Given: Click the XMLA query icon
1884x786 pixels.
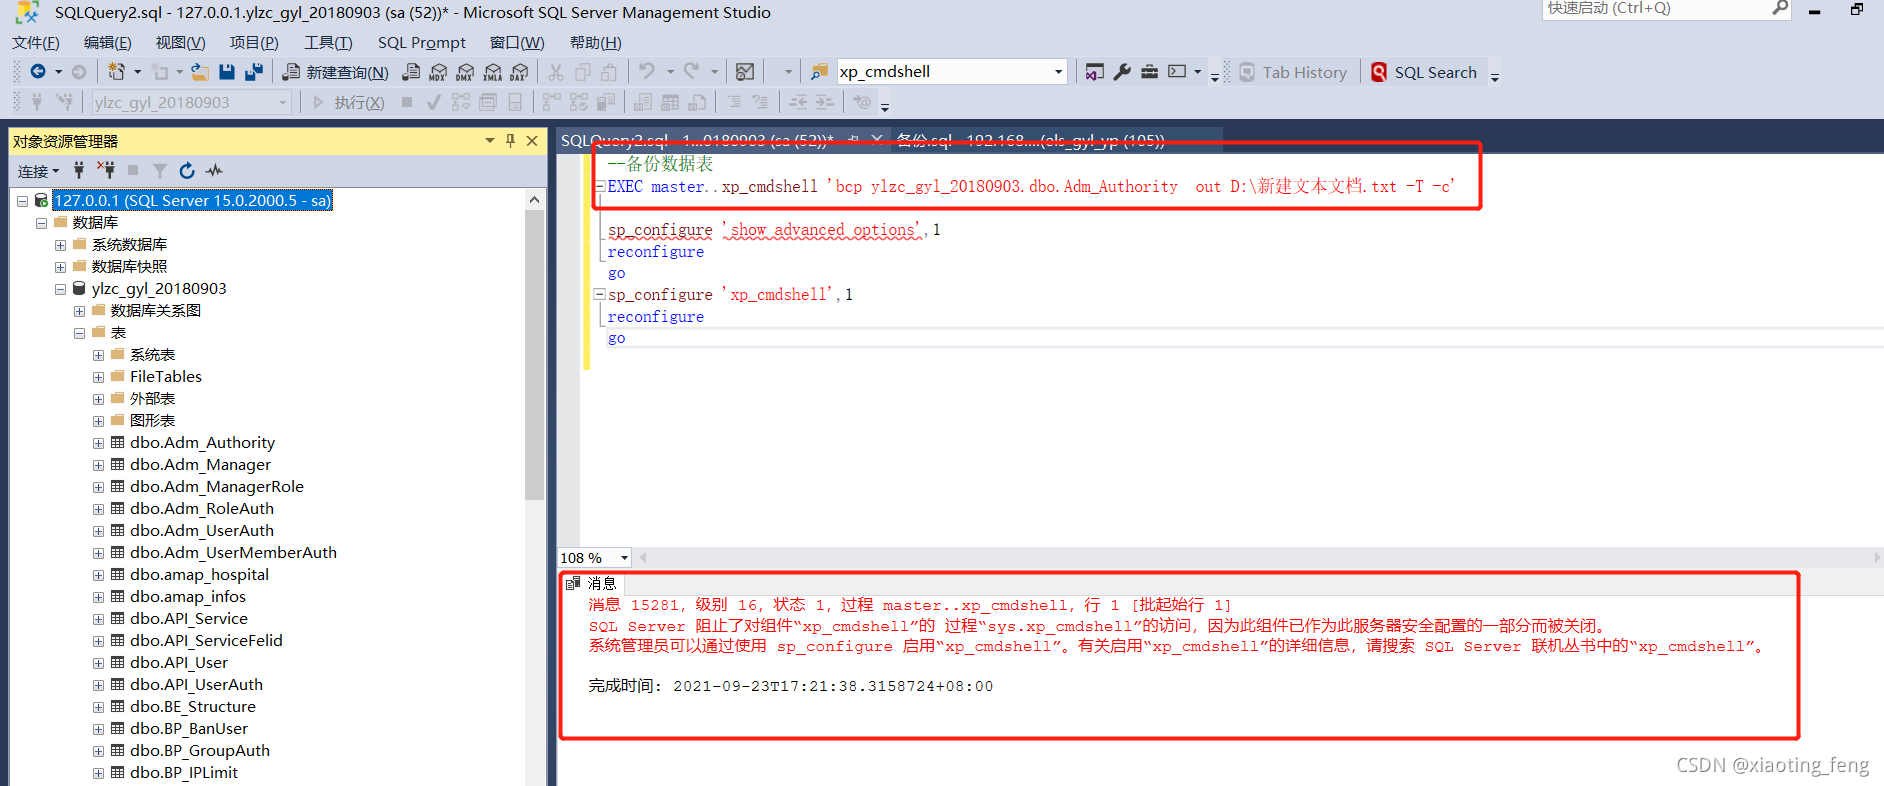Looking at the screenshot, I should coord(492,71).
